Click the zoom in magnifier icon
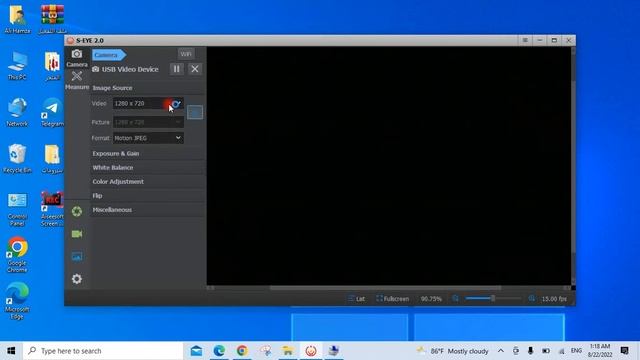Screen dimensions: 640x360 (x=531, y=299)
